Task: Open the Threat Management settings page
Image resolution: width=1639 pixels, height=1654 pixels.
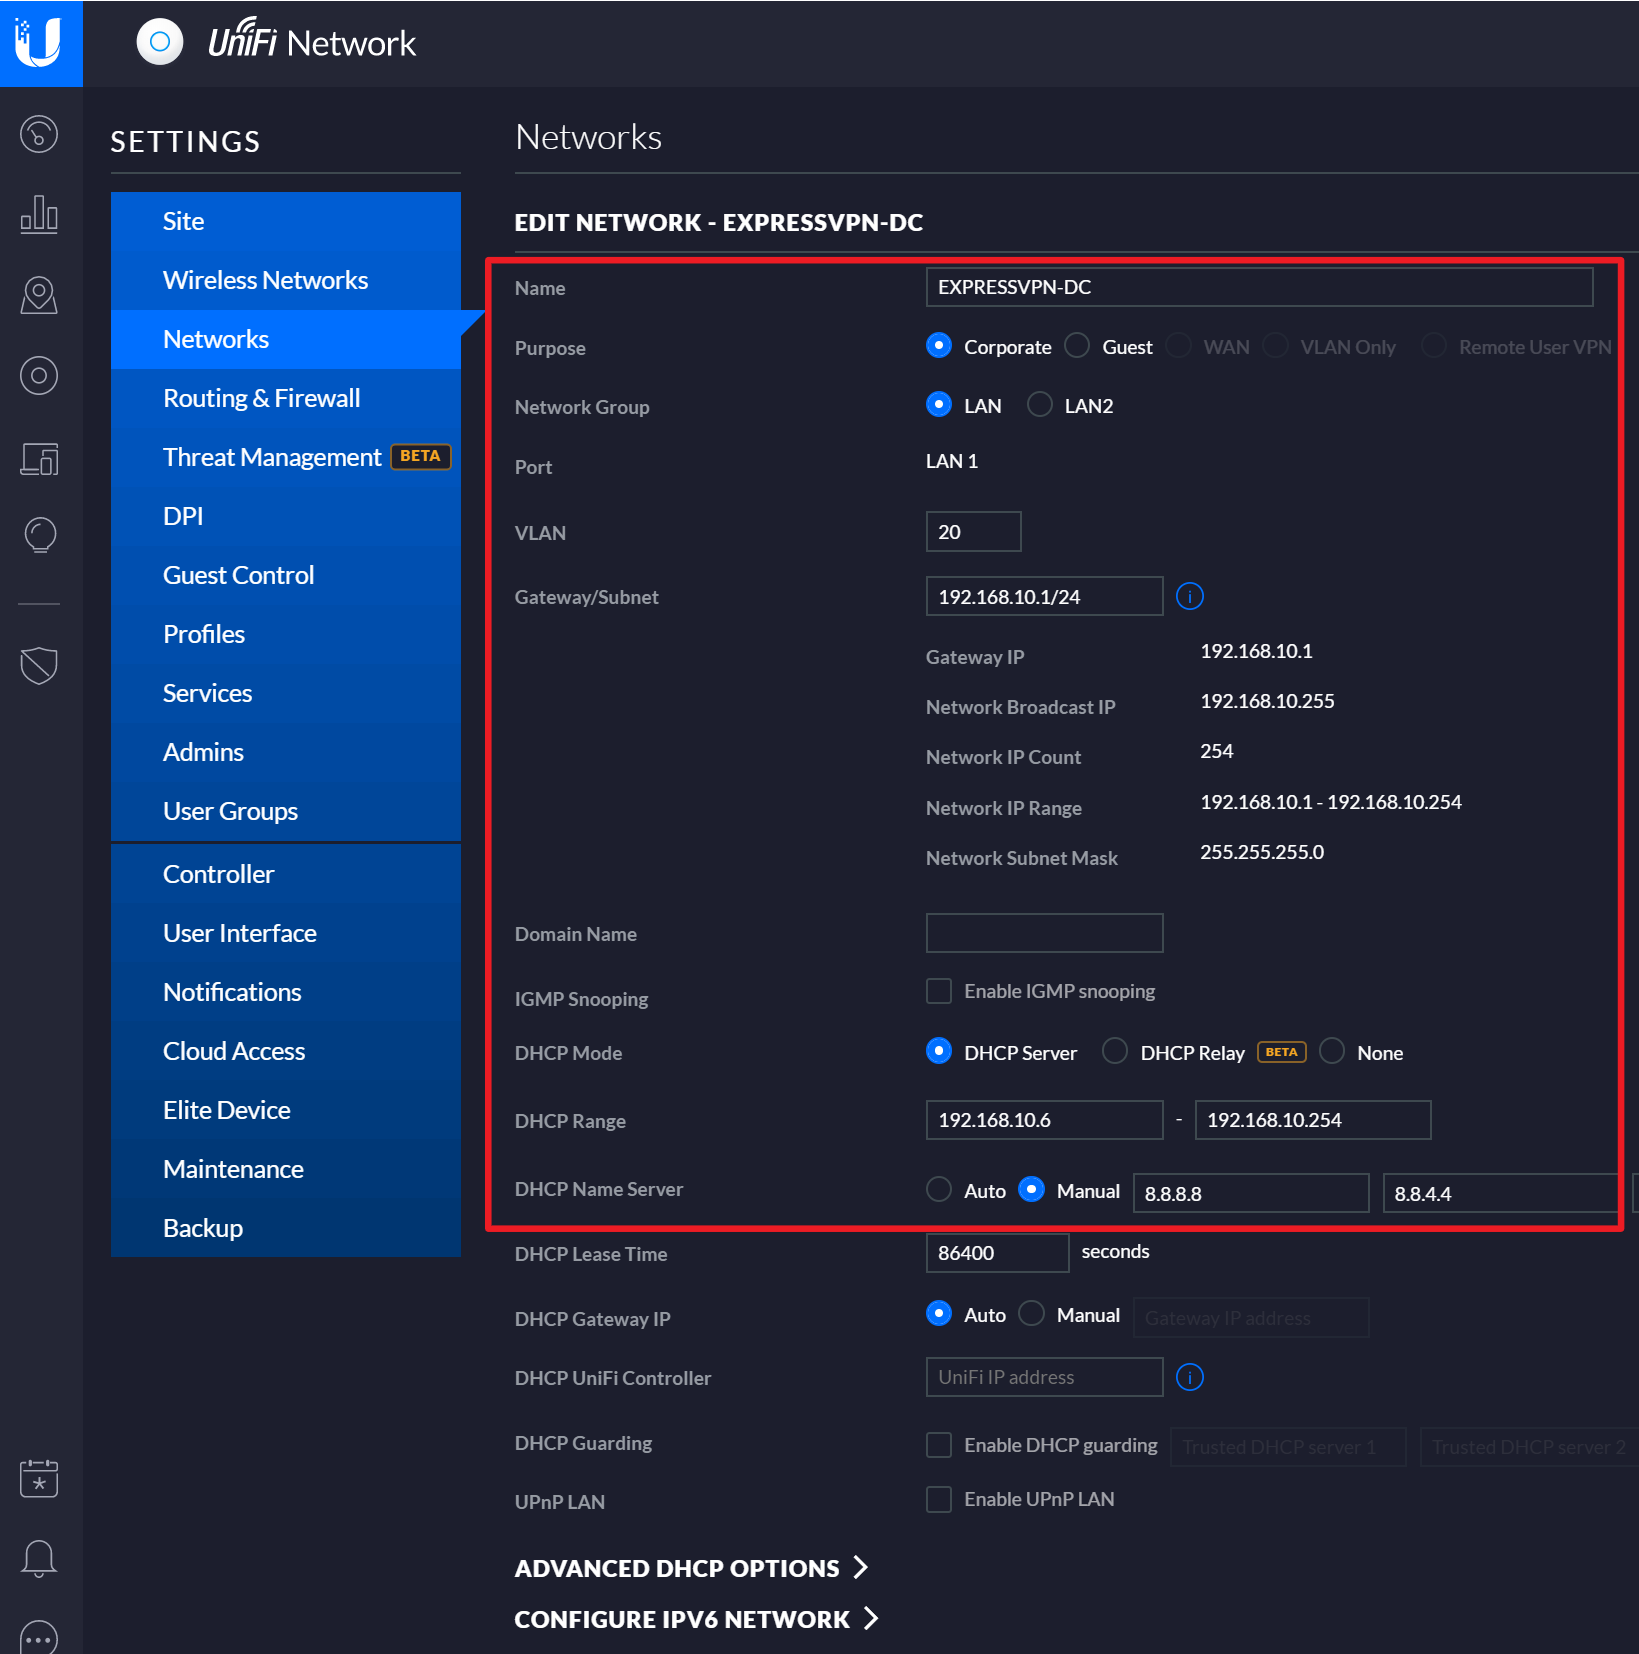Action: [272, 457]
